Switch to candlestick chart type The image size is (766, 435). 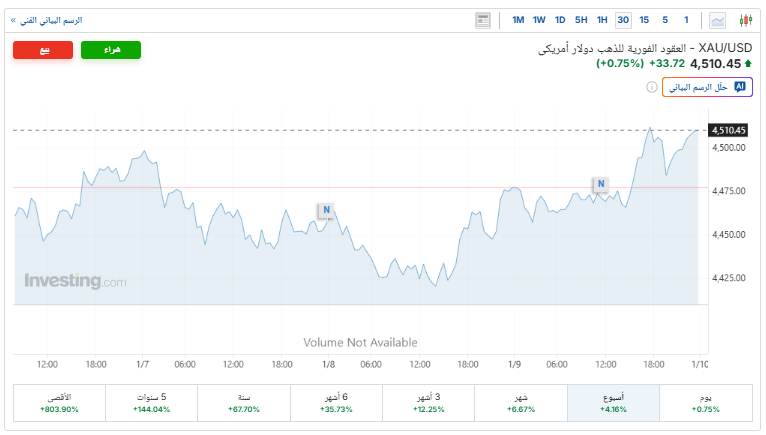coord(745,20)
